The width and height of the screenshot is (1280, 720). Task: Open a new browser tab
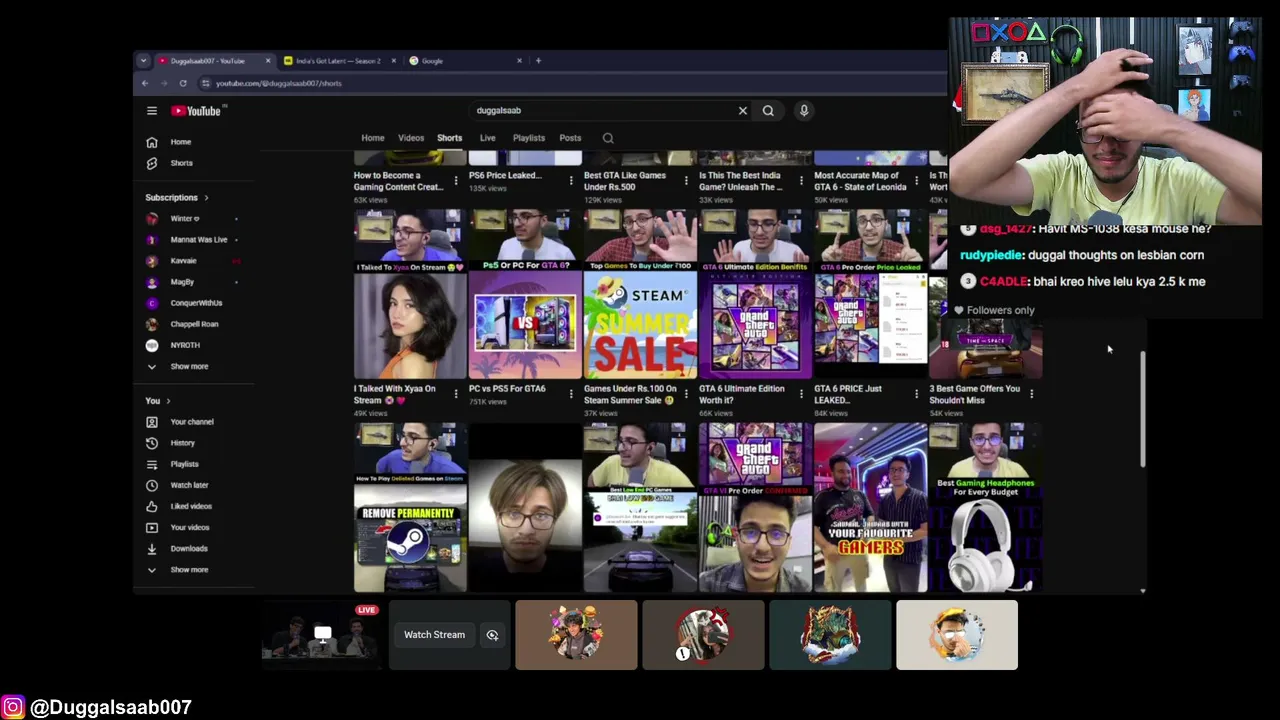point(538,61)
